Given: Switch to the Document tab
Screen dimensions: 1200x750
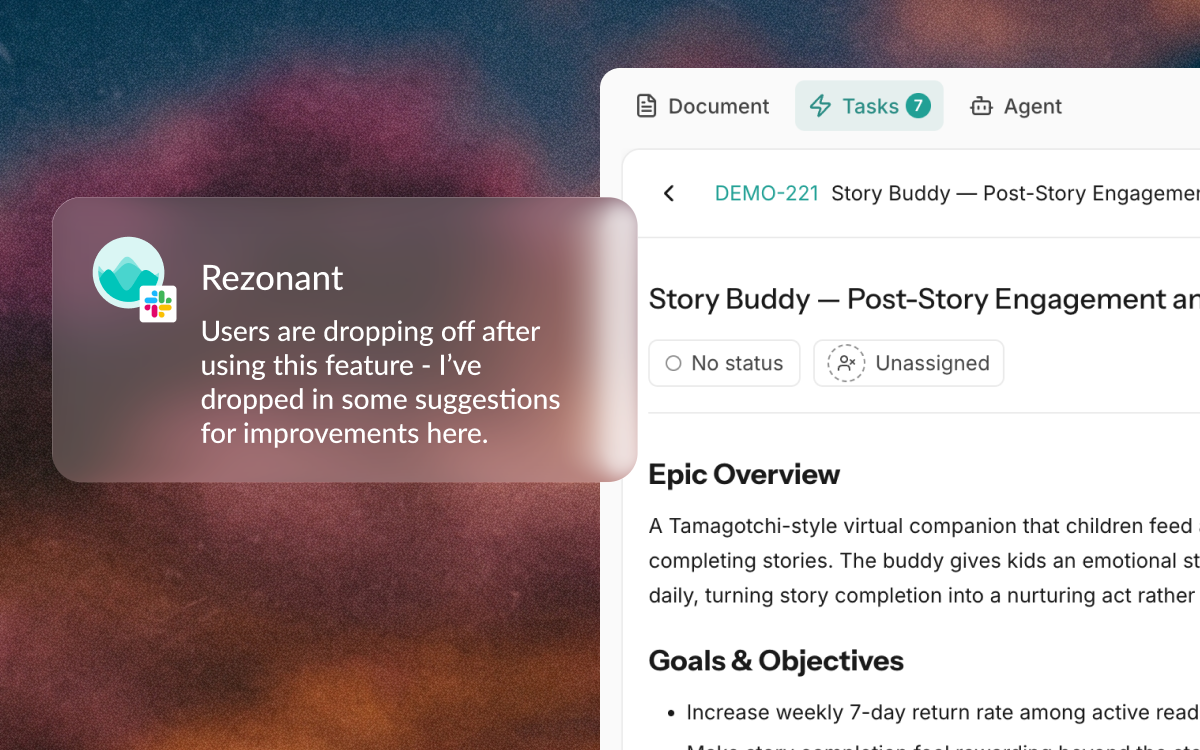Looking at the screenshot, I should tap(703, 106).
